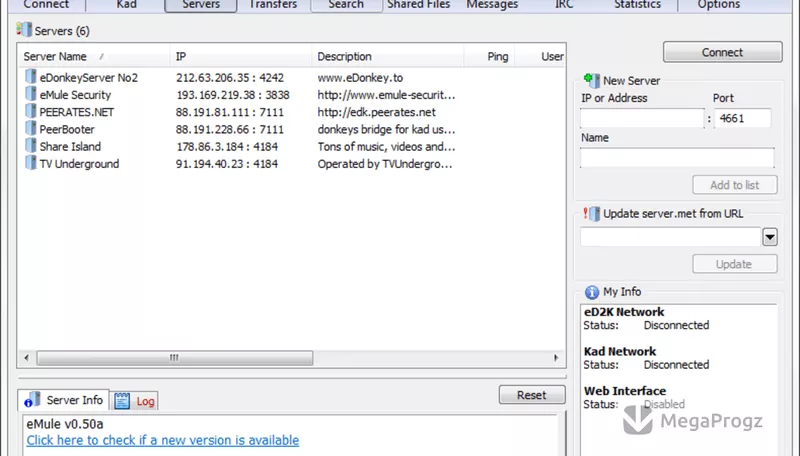Image resolution: width=800 pixels, height=456 pixels.
Task: Focus the IP or Address input field
Action: pyautogui.click(x=642, y=118)
